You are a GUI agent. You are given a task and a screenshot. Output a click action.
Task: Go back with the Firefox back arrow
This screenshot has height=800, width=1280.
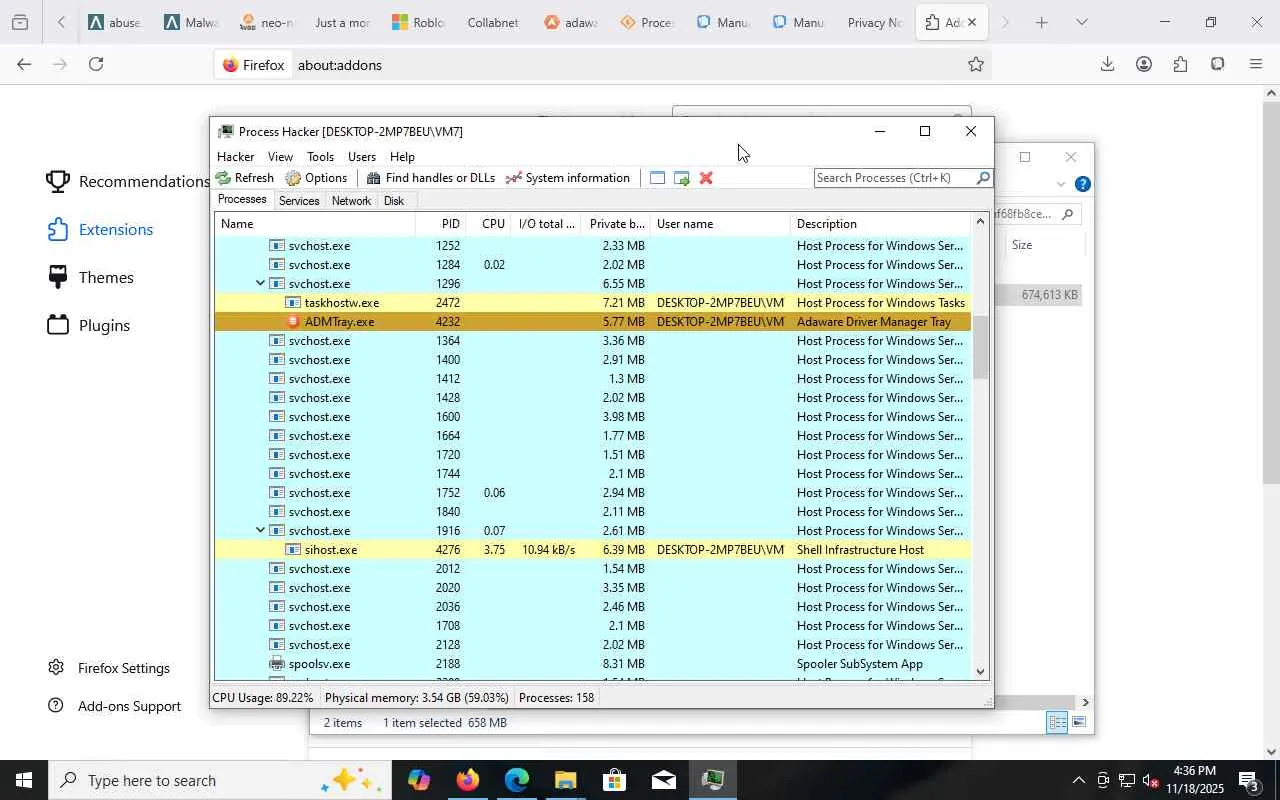pos(24,65)
